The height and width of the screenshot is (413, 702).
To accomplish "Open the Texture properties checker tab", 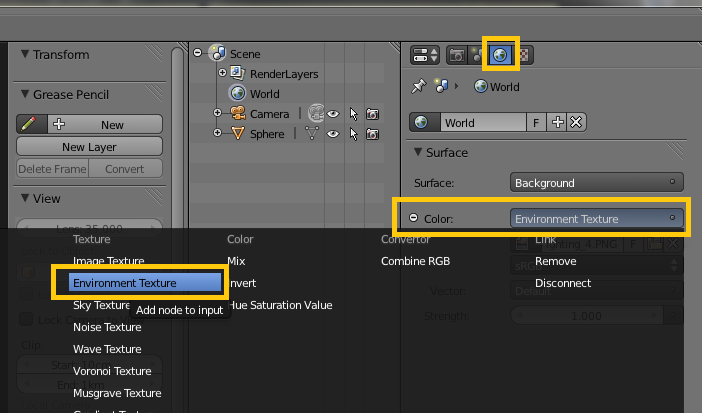I will [x=523, y=56].
